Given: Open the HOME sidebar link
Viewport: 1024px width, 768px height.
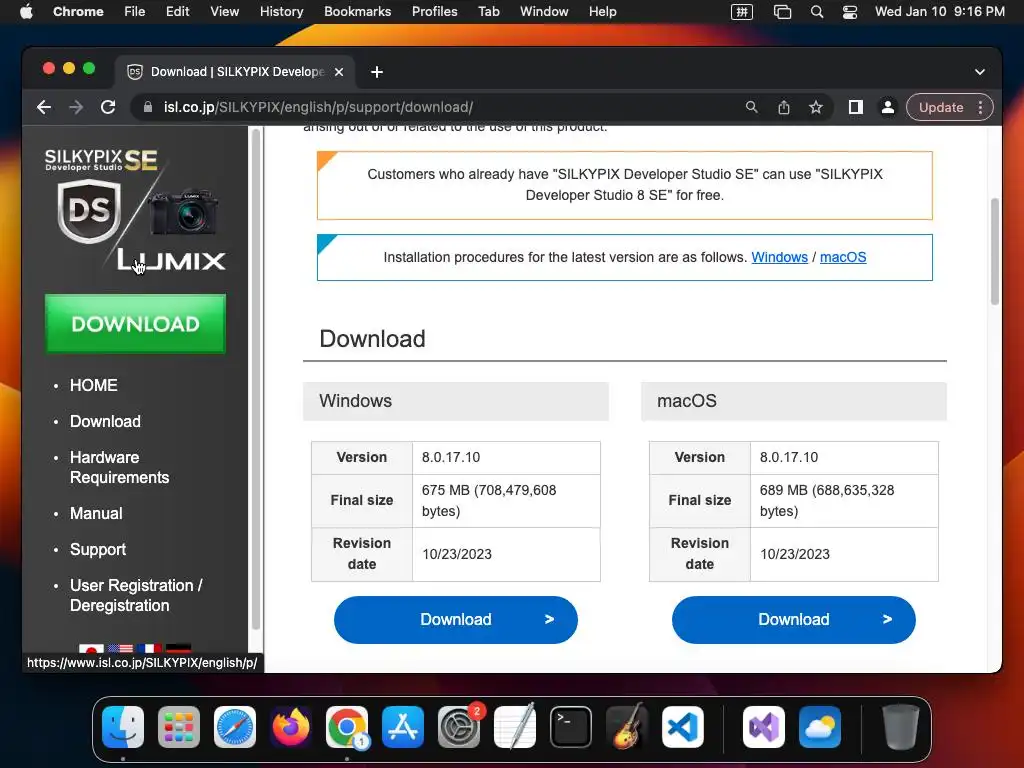Looking at the screenshot, I should point(93,385).
